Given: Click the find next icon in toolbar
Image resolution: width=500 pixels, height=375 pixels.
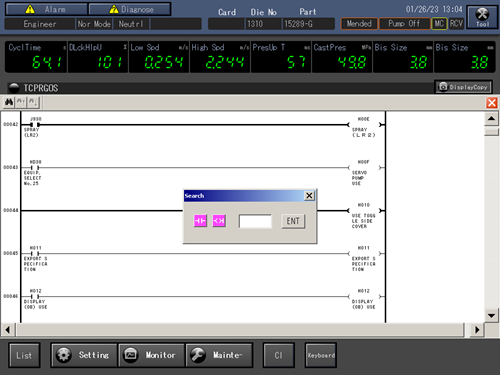Looking at the screenshot, I should pos(33,102).
